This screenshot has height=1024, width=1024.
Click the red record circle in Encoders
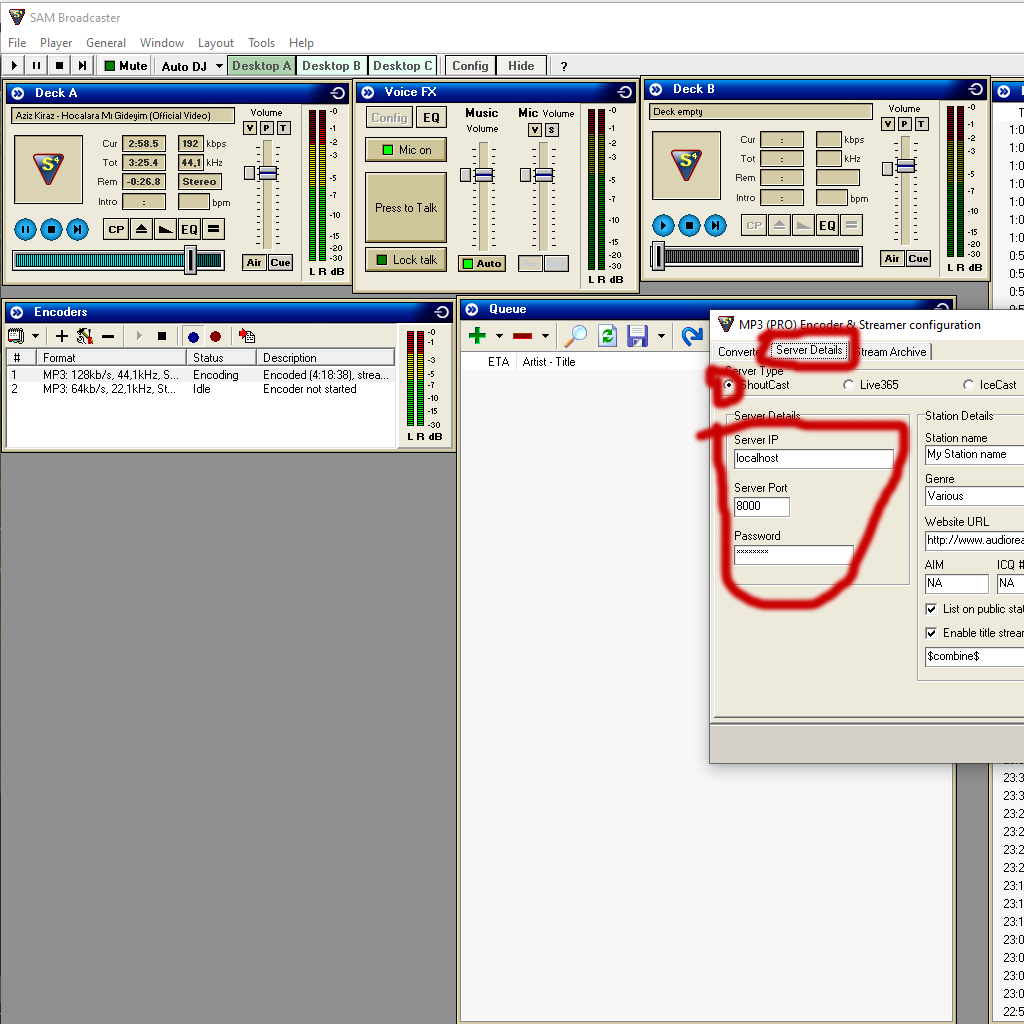point(216,337)
